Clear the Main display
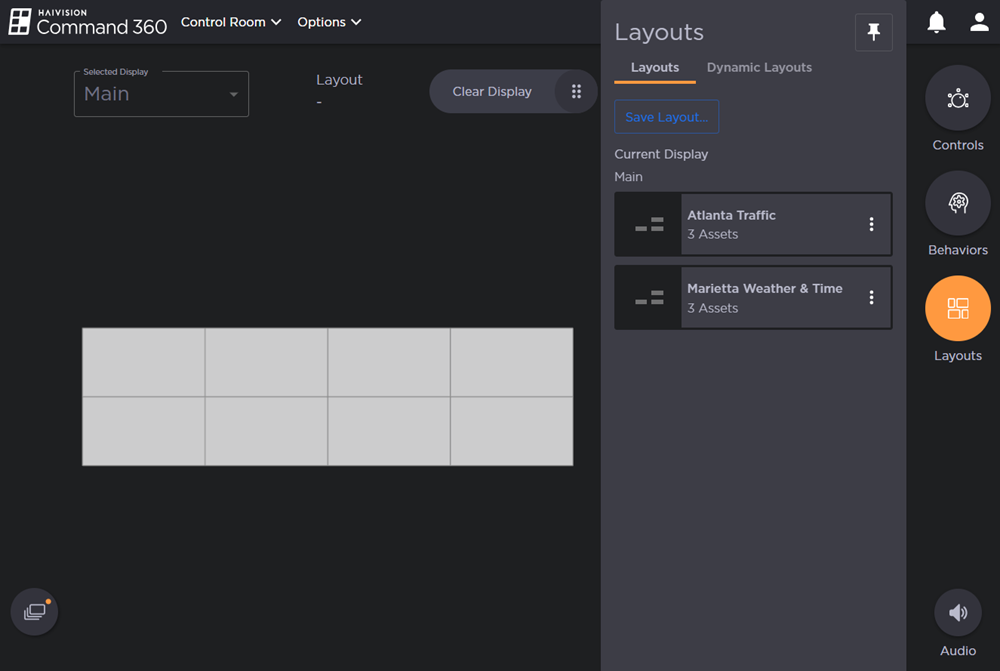Screen dimensions: 1000x671 (492, 91)
